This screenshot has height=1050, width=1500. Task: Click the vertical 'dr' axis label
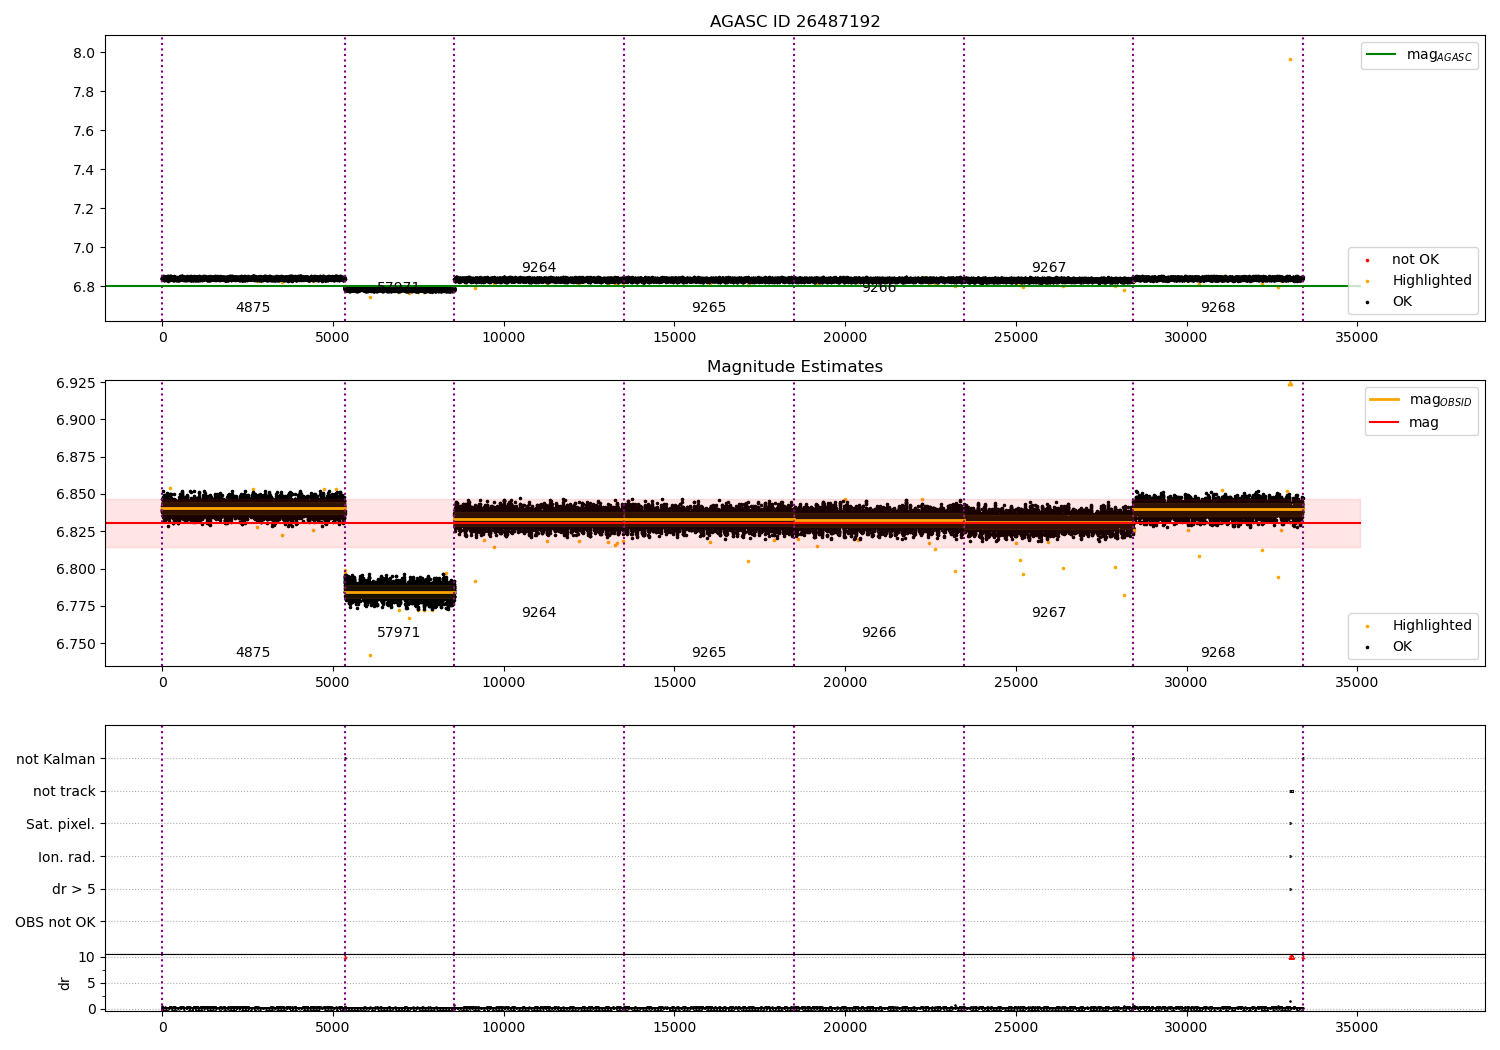(x=65, y=983)
